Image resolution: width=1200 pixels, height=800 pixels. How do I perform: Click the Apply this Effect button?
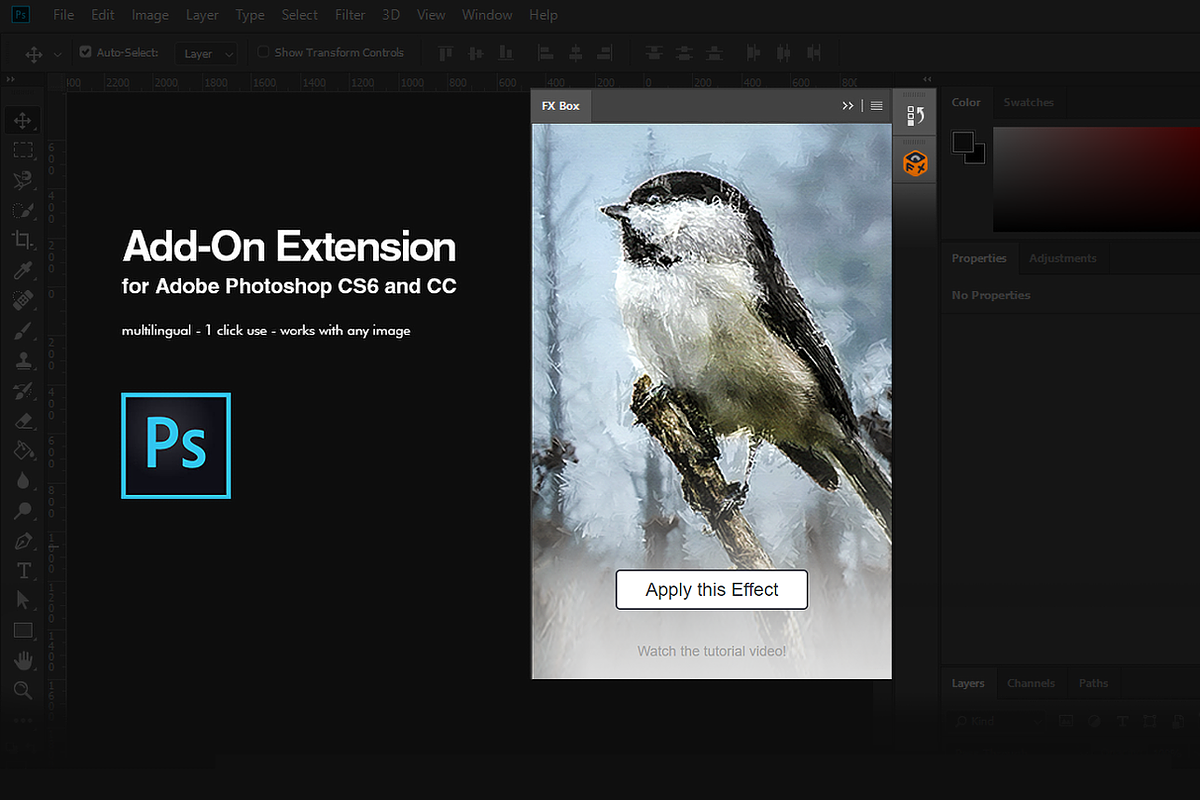click(x=711, y=589)
